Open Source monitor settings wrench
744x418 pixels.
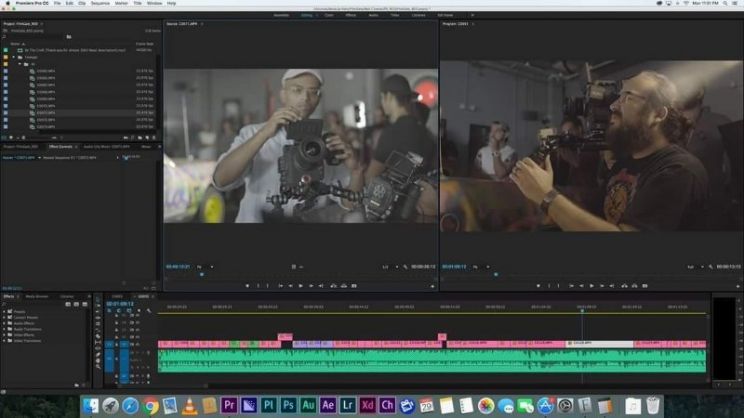coord(405,267)
